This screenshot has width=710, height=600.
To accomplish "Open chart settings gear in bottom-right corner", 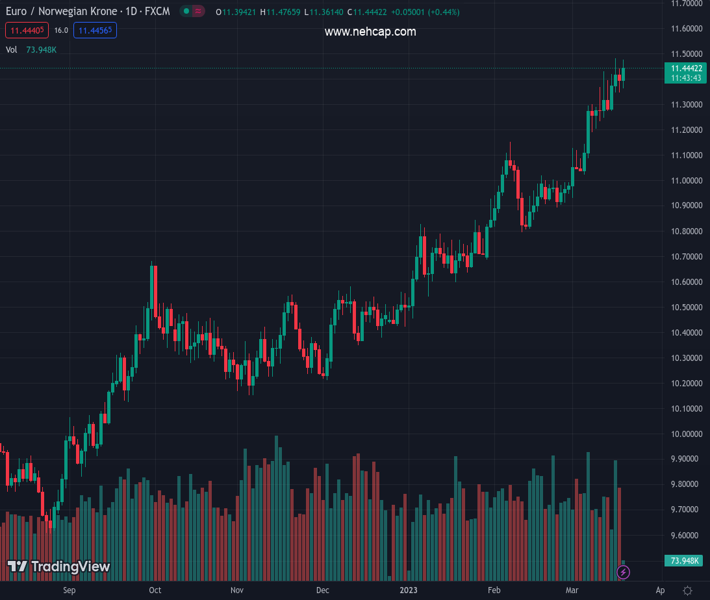I will click(x=688, y=590).
